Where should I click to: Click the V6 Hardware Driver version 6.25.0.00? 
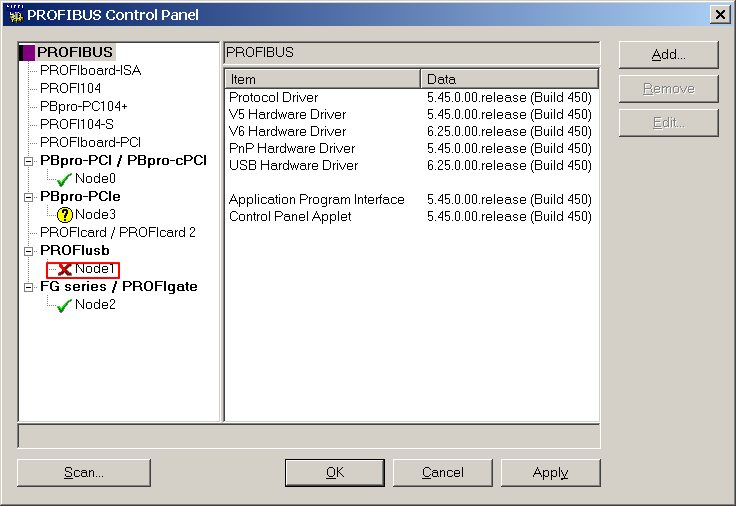tap(509, 131)
